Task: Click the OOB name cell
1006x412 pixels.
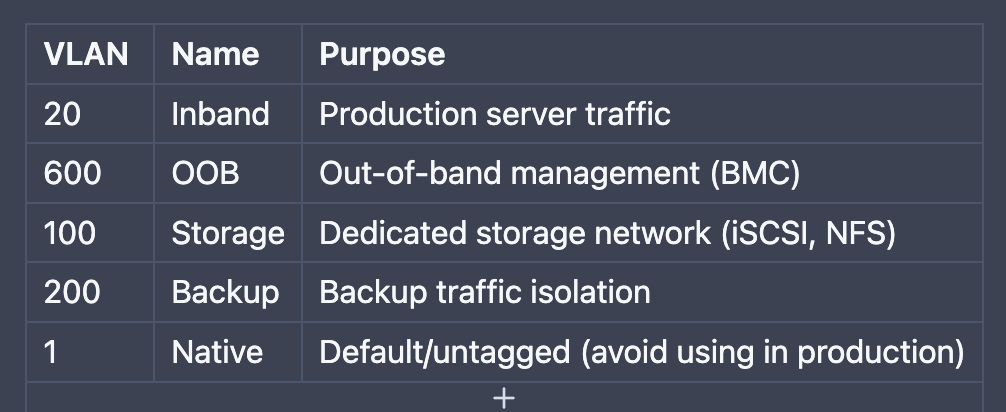Action: (x=228, y=173)
